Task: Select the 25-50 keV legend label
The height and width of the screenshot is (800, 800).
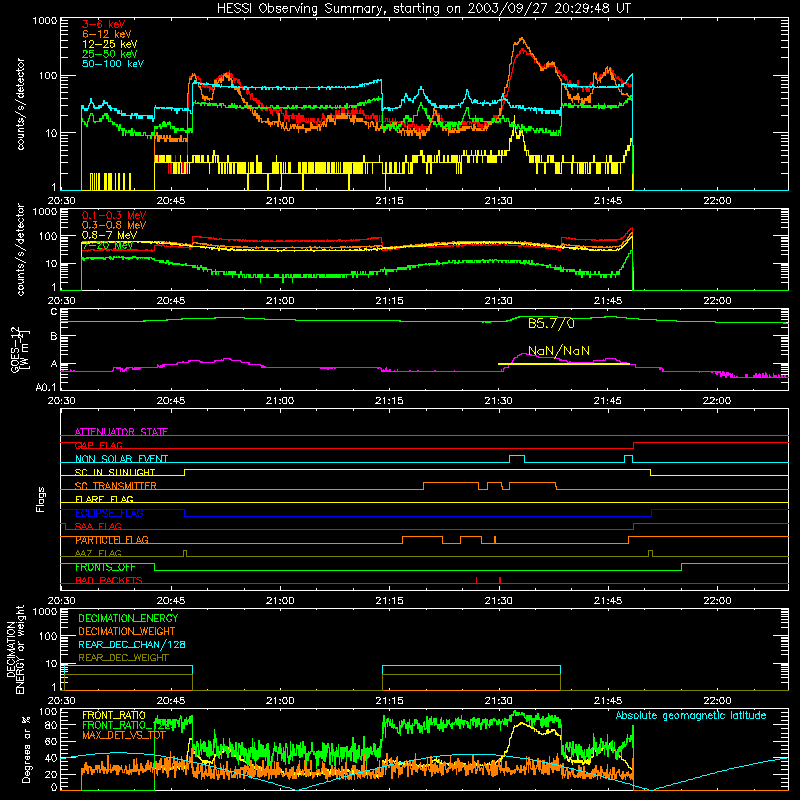Action: 110,54
